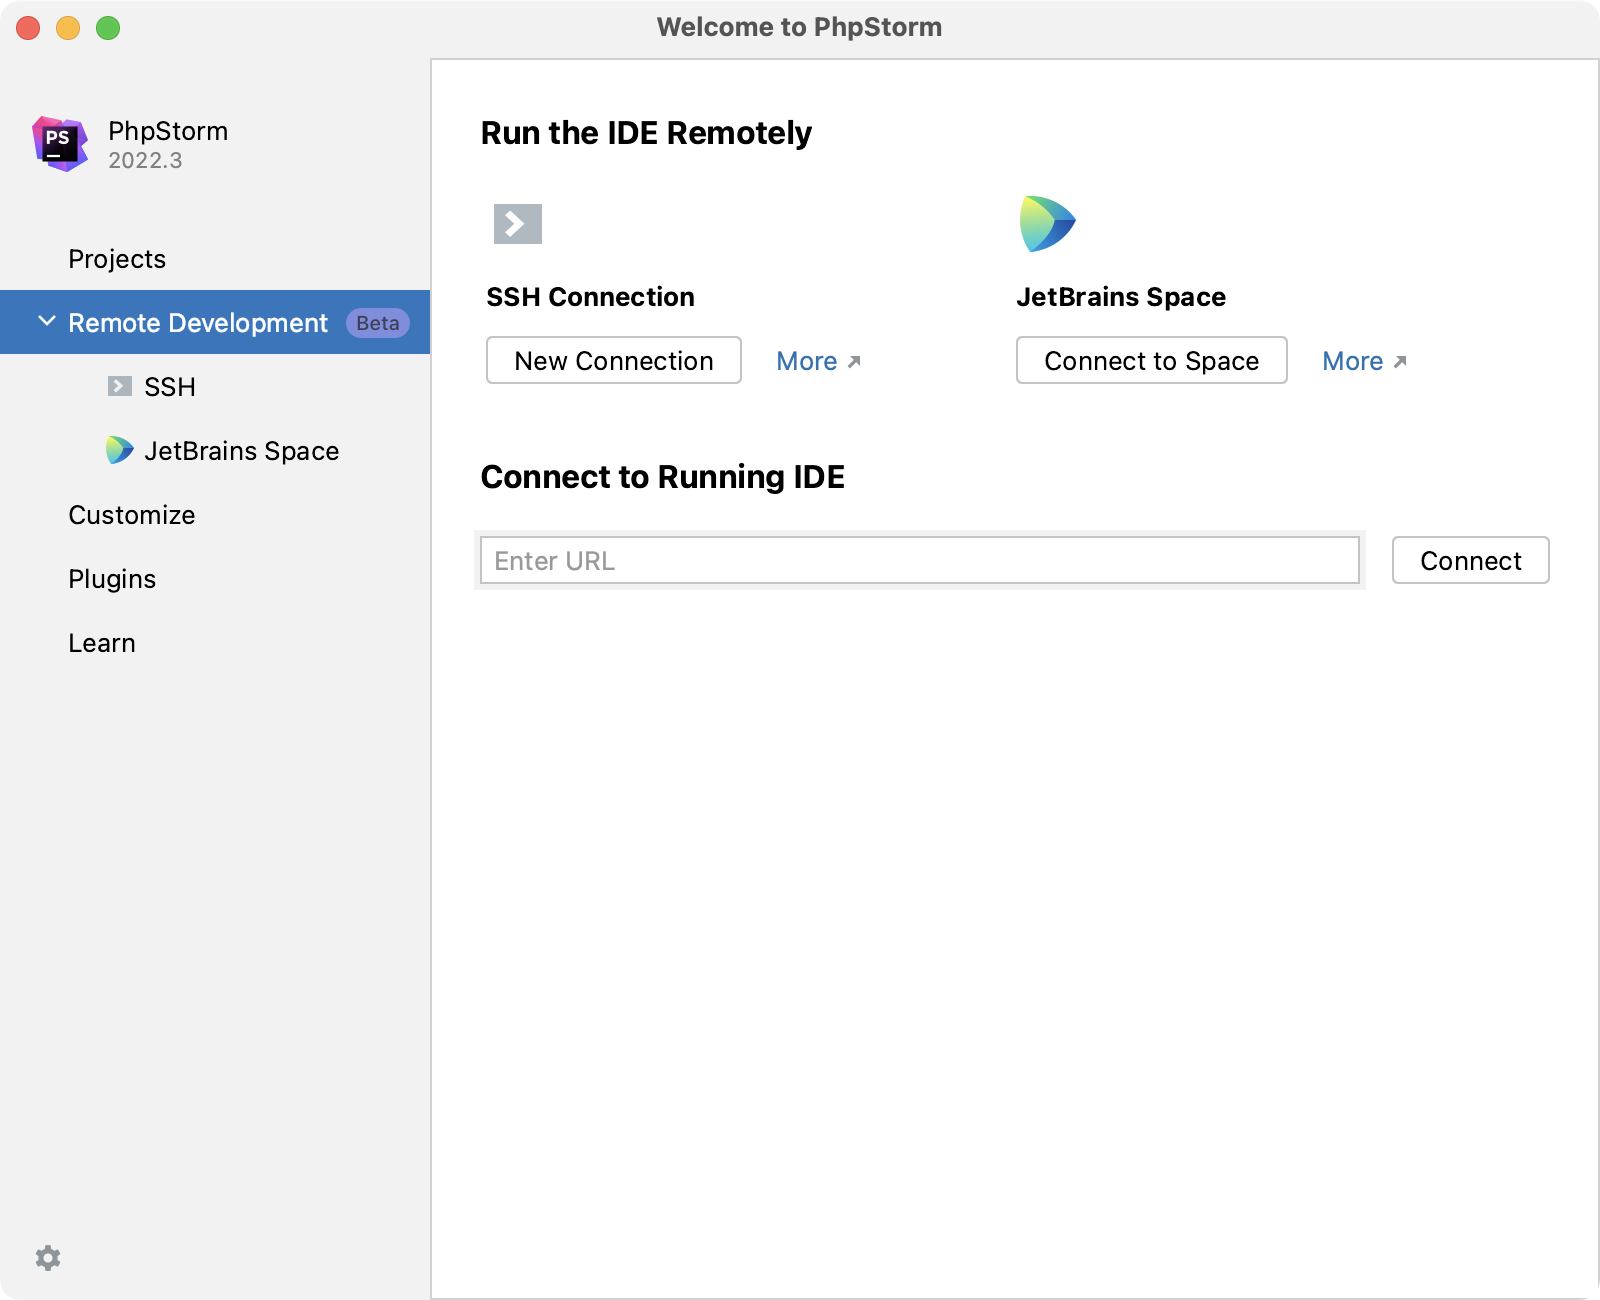
Task: Click the JetBrains Space icon in sidebar
Action: 120,450
